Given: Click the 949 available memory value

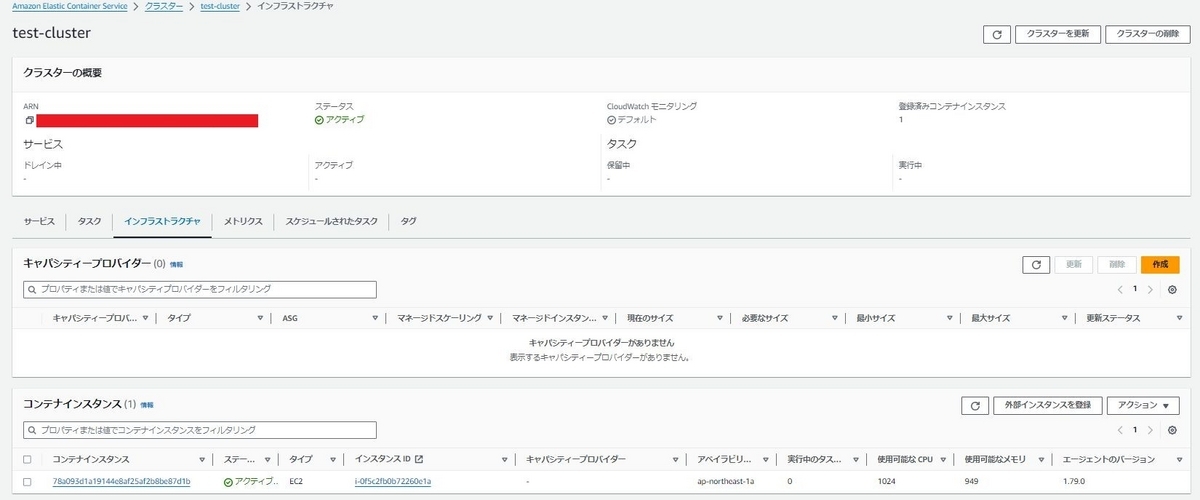Looking at the screenshot, I should tap(973, 481).
